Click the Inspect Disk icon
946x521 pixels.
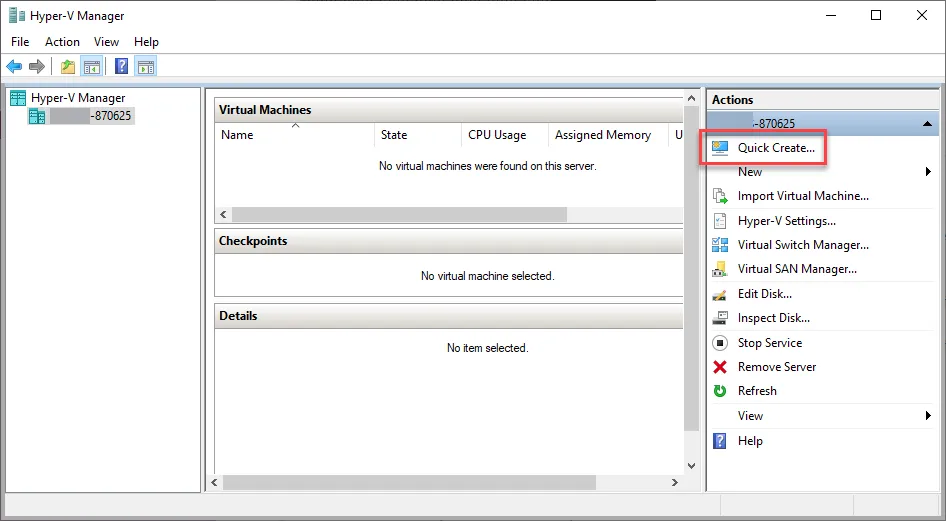[x=720, y=318]
